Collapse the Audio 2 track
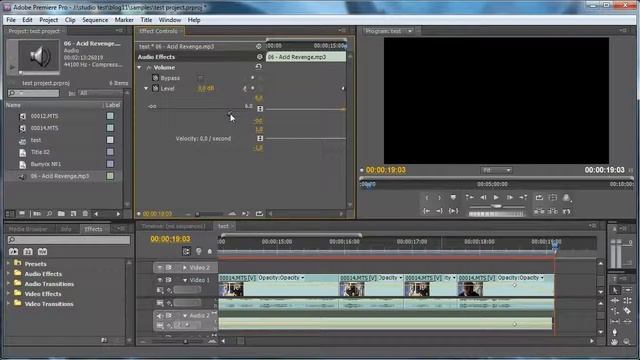This screenshot has width=640, height=360. click(185, 316)
